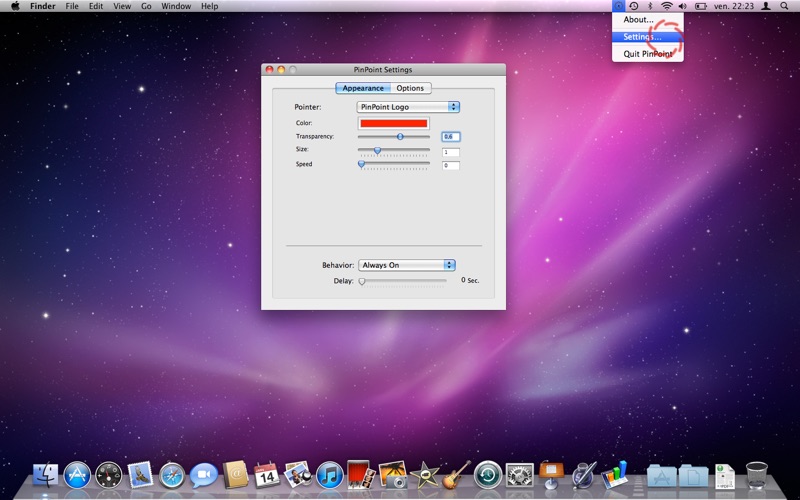Click the PinPoint menu bar icon
The width and height of the screenshot is (800, 500).
(x=619, y=6)
